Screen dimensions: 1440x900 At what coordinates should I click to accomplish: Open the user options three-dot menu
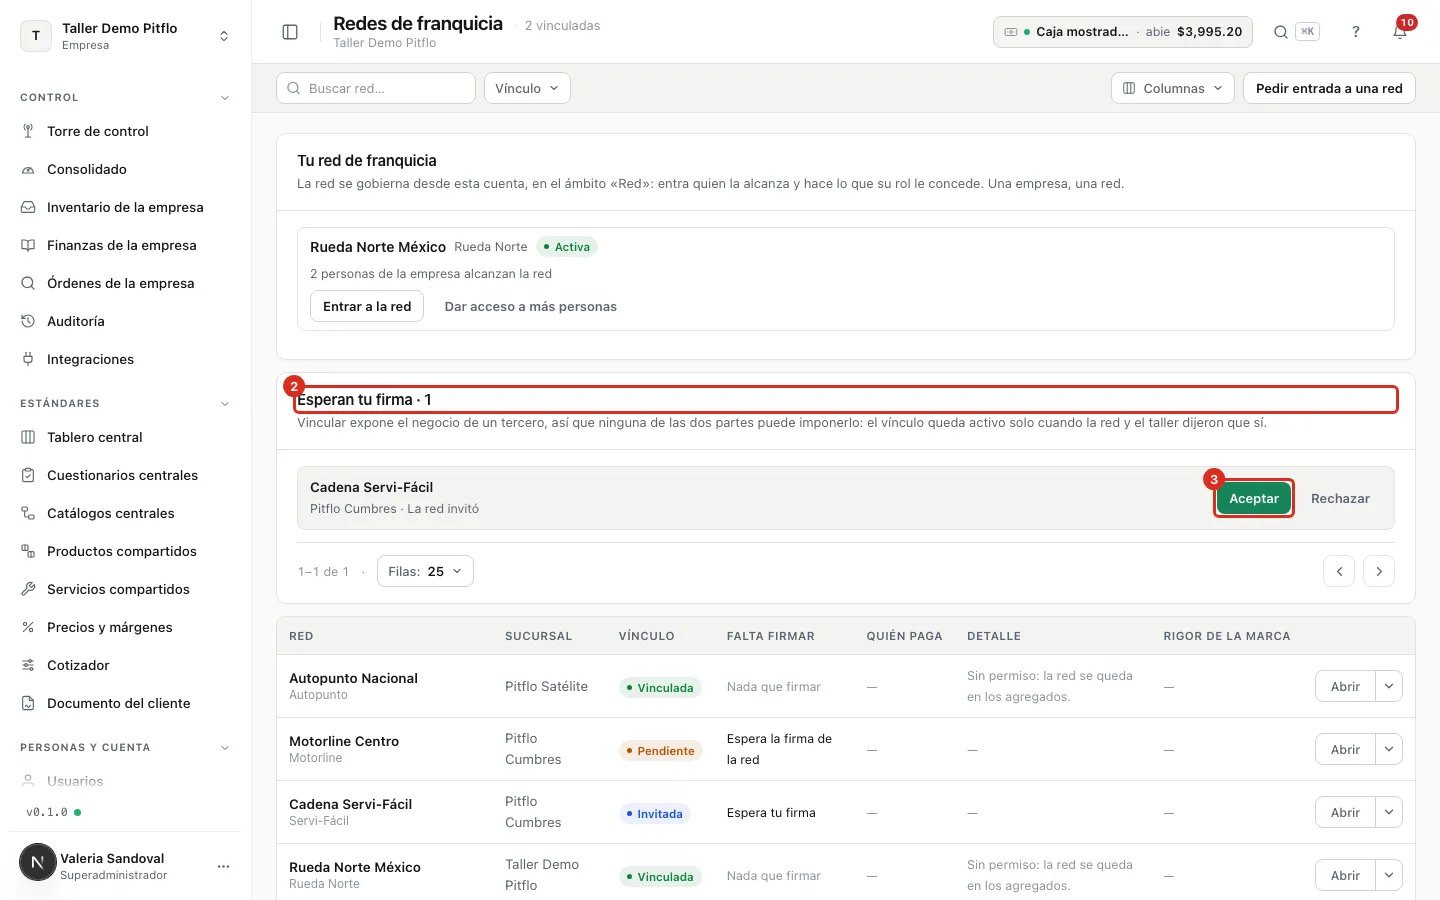point(223,866)
